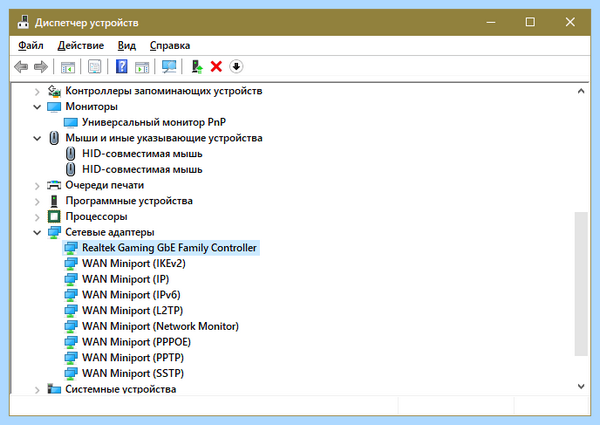Image resolution: width=600 pixels, height=425 pixels.
Task: Click the Back arrow toolbar icon
Action: tap(21, 67)
